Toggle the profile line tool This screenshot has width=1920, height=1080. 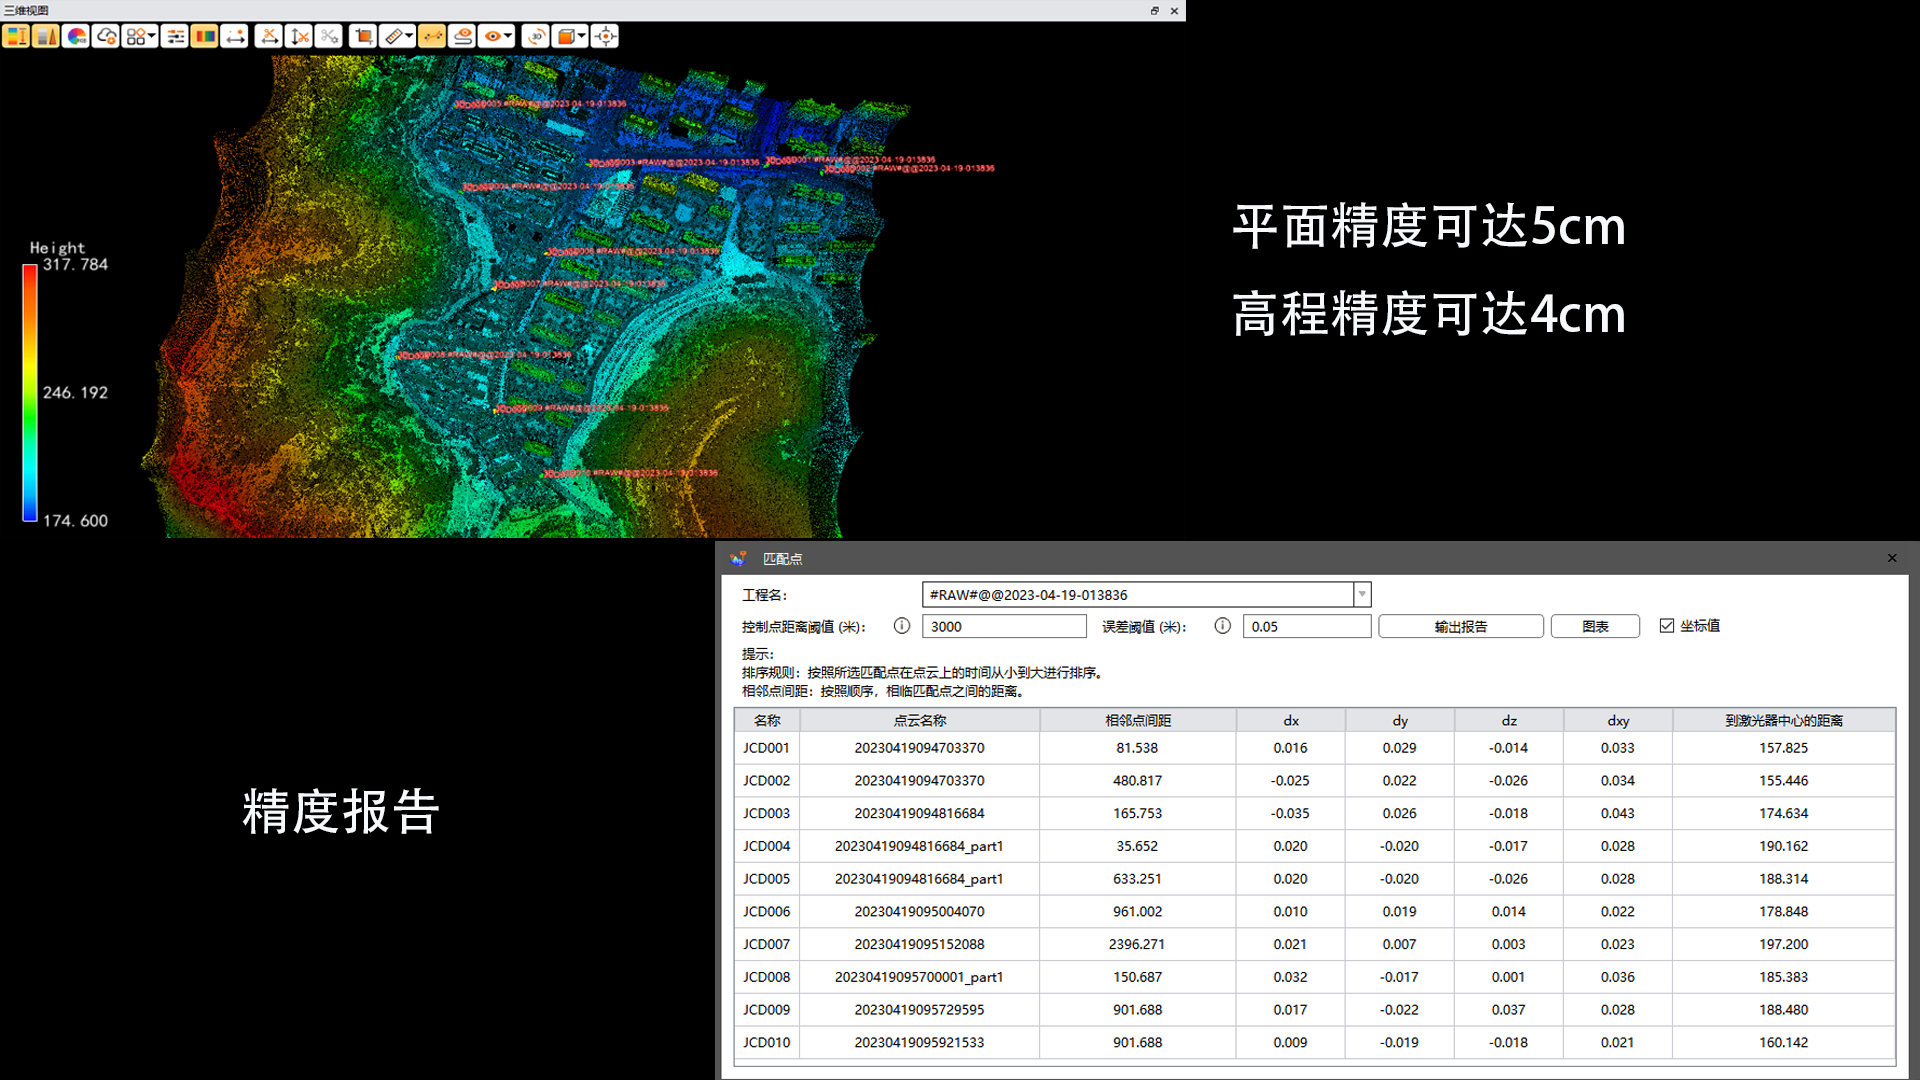click(431, 37)
